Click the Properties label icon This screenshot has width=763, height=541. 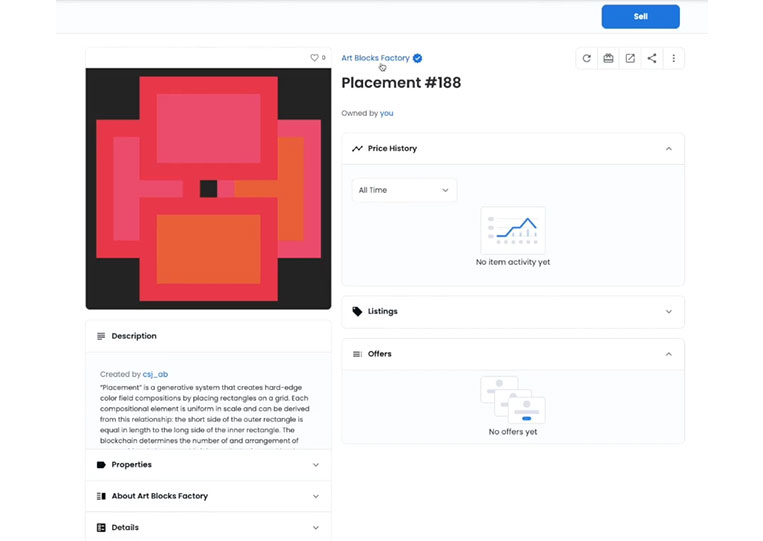tap(101, 465)
